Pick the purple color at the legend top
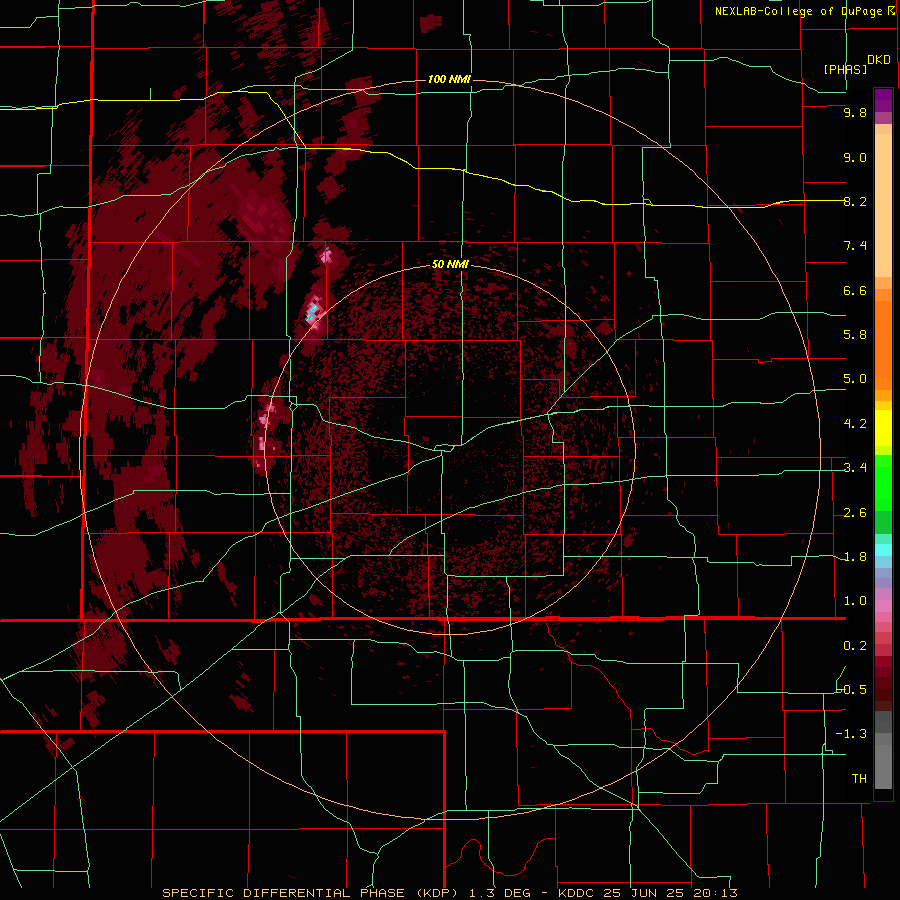Screen dimensions: 900x900 click(883, 100)
